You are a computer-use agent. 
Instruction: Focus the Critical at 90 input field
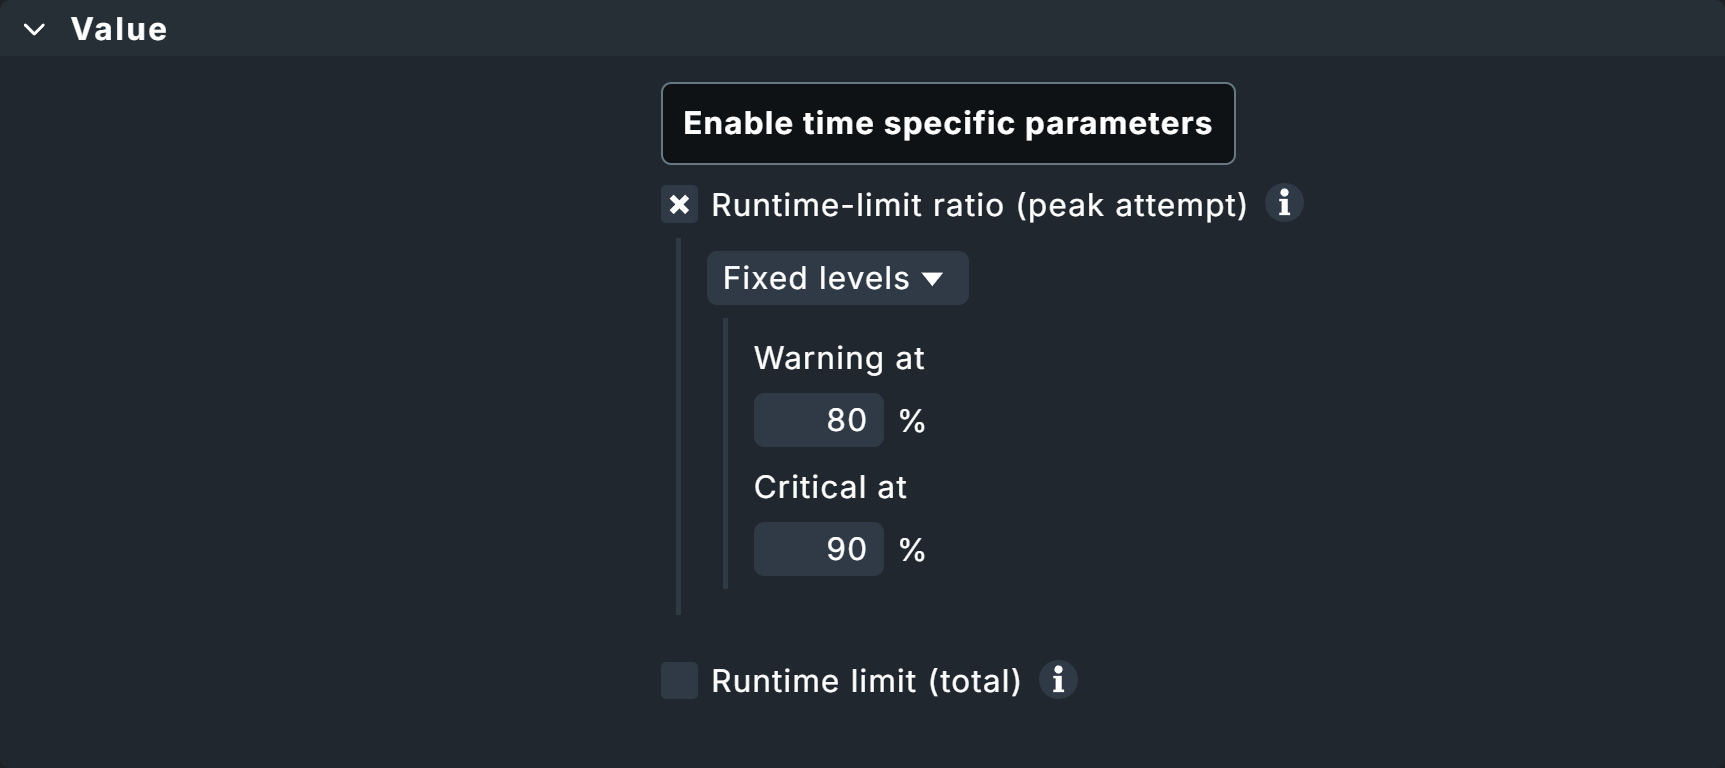click(x=819, y=549)
